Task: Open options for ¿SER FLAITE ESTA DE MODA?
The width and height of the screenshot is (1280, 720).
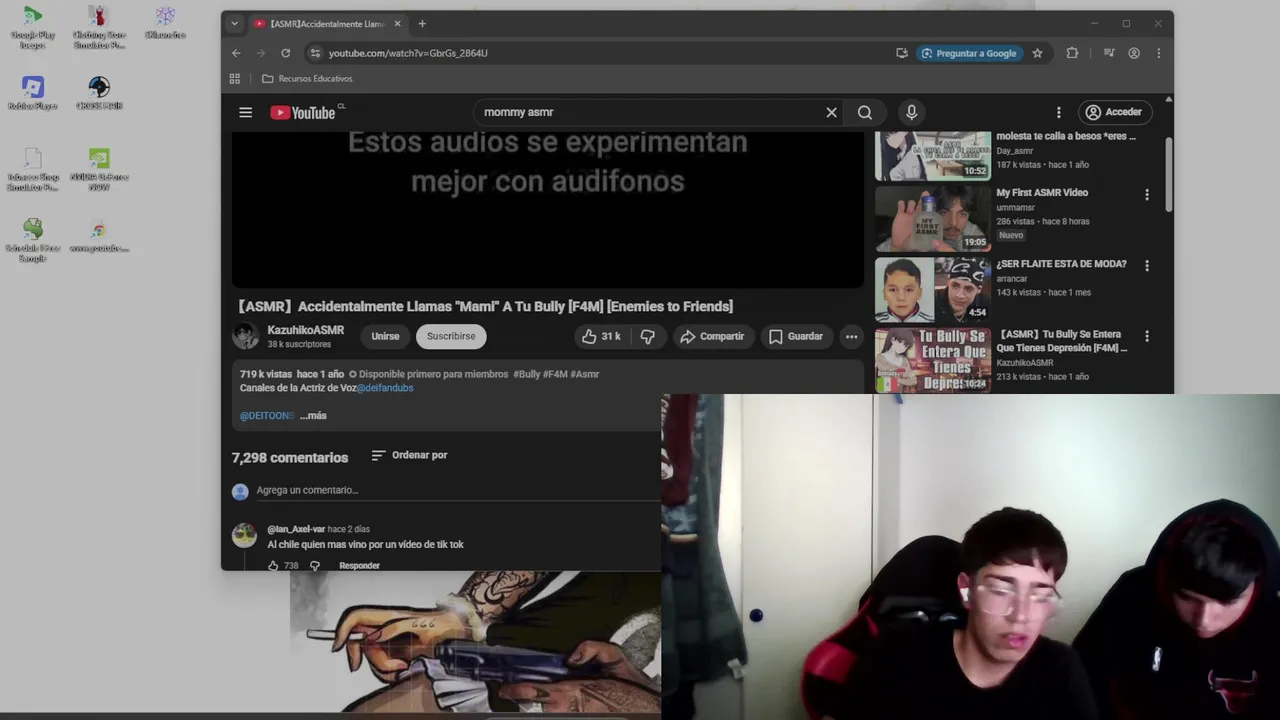Action: 1147,266
